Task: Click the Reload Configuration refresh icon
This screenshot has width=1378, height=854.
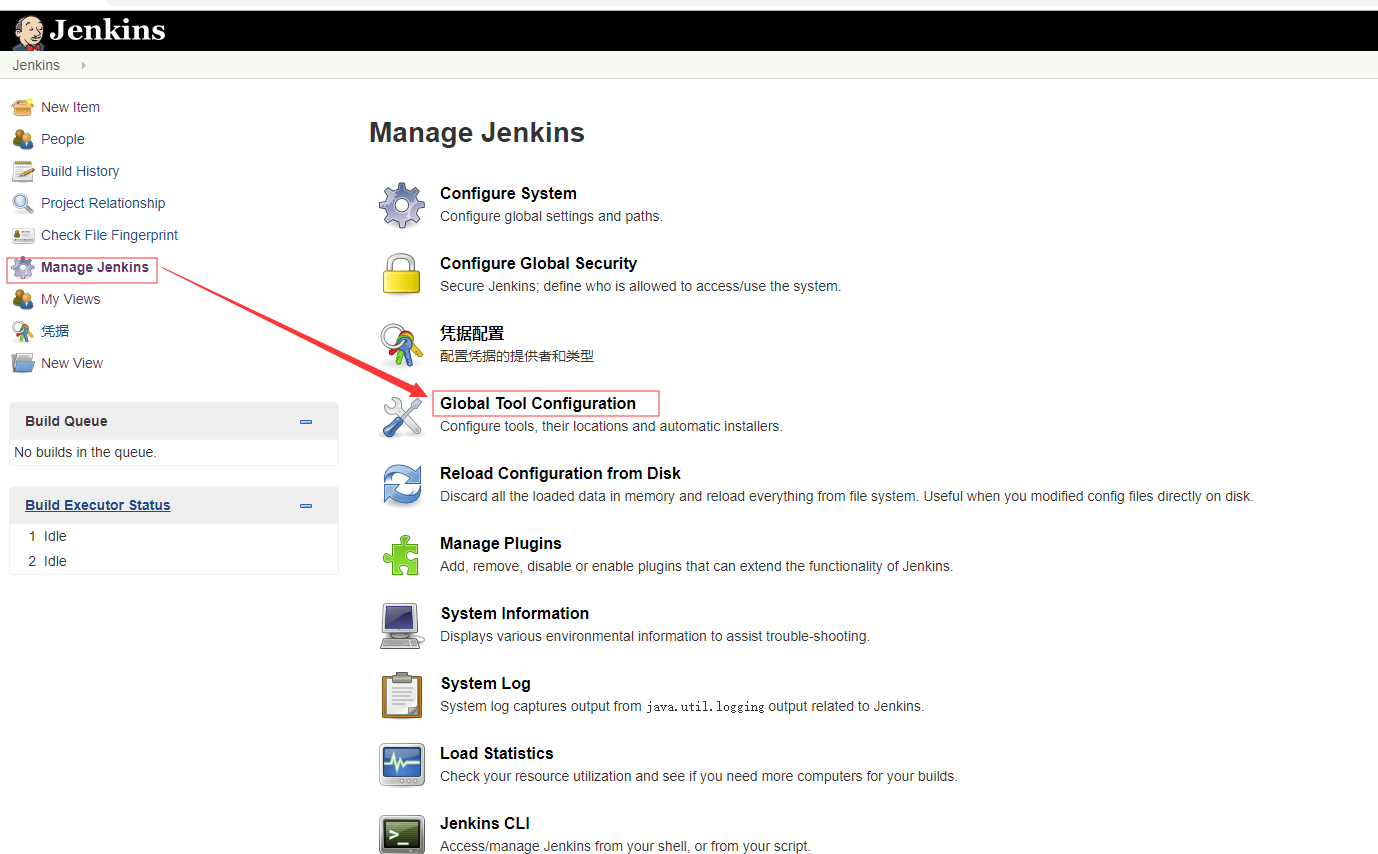Action: pyautogui.click(x=402, y=485)
